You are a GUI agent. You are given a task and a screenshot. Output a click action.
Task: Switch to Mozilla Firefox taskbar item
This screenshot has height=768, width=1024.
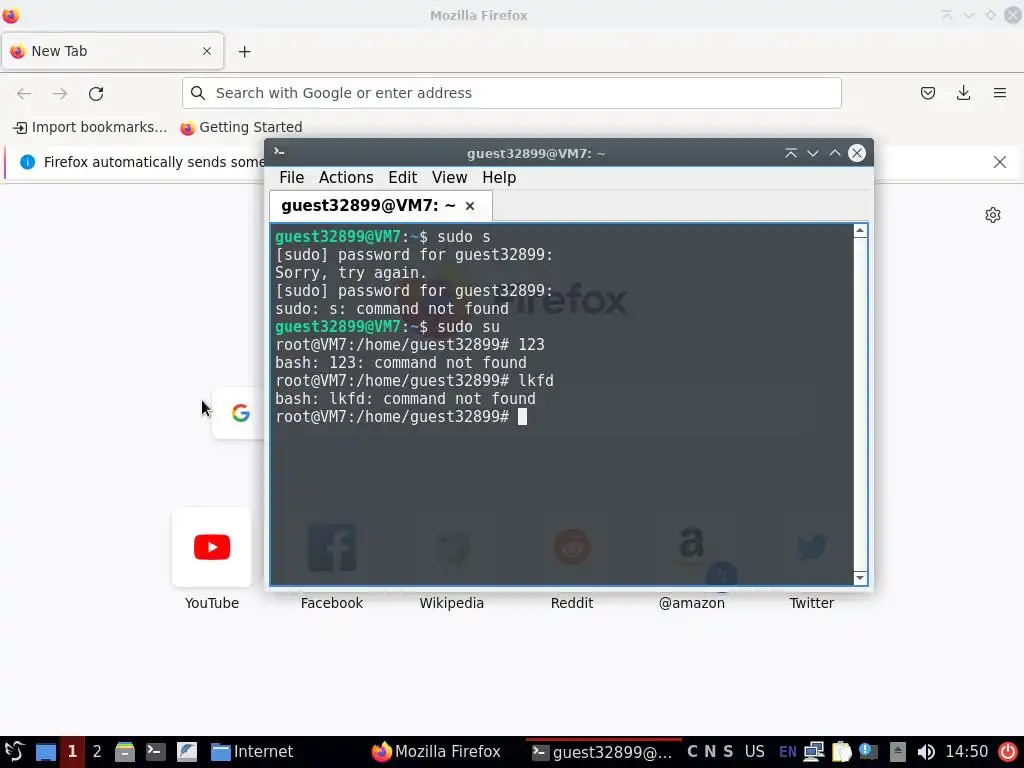coord(436,752)
